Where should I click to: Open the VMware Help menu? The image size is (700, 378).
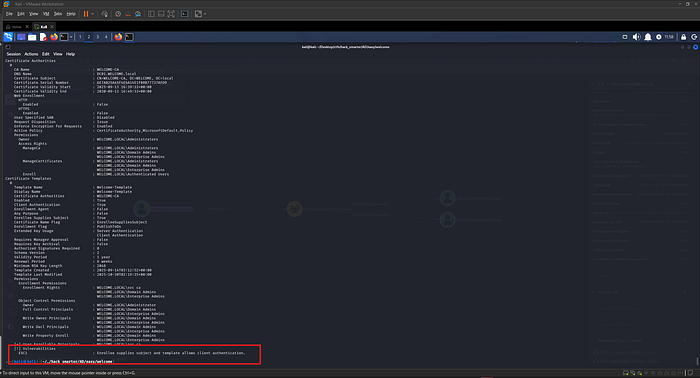coord(71,14)
